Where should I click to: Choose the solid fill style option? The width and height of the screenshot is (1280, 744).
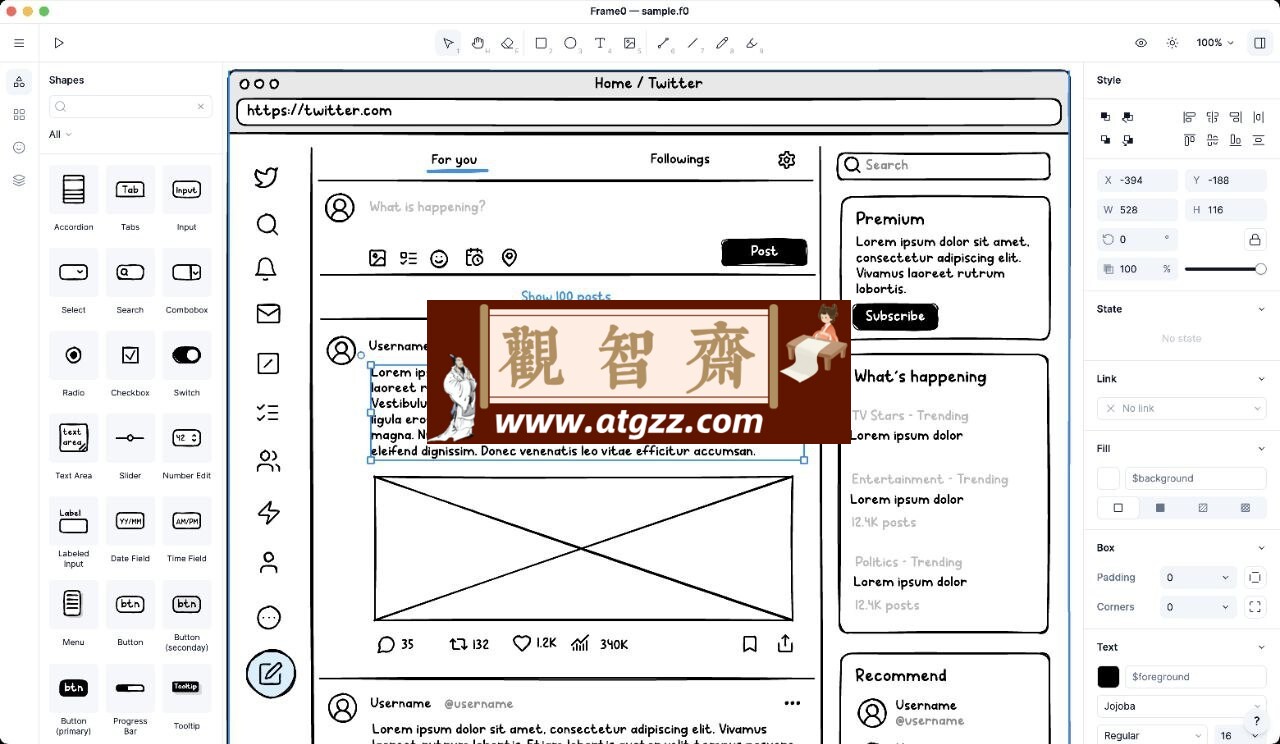(1160, 508)
